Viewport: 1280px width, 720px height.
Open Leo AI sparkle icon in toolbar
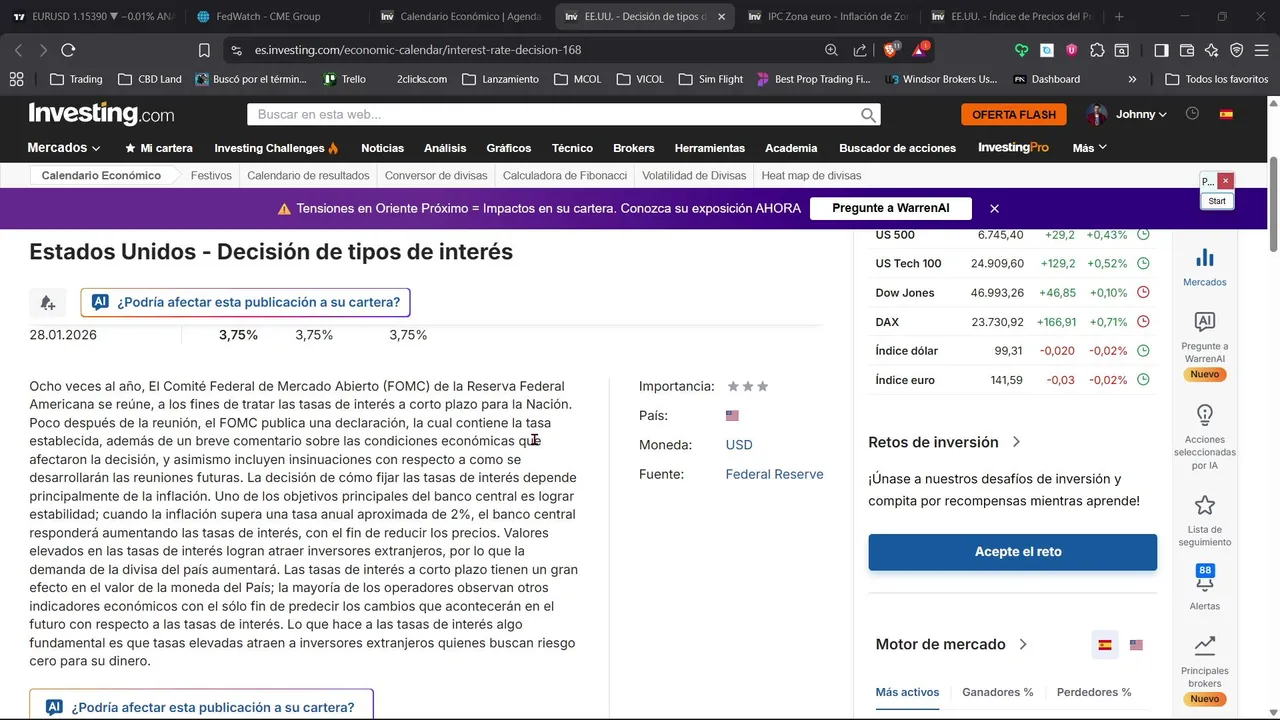click(x=1212, y=50)
